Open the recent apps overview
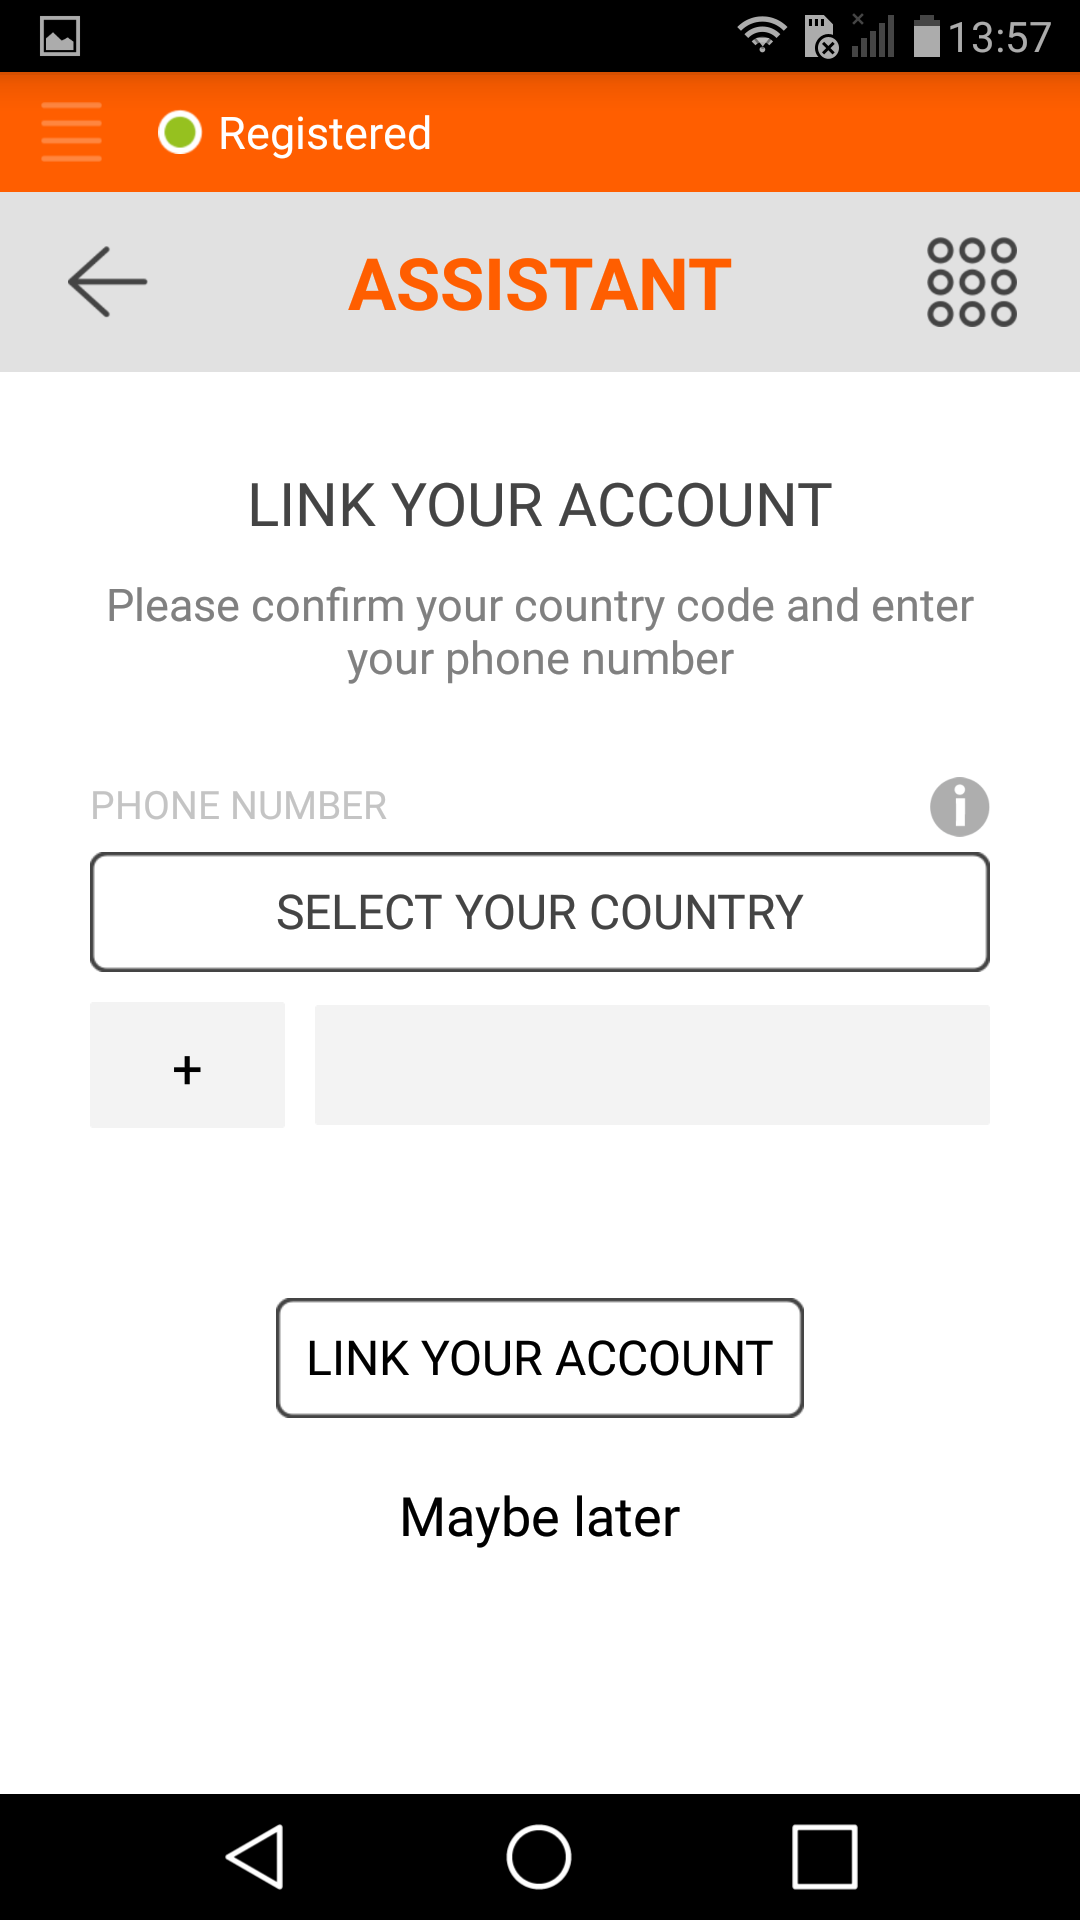1080x1920 pixels. (824, 1857)
